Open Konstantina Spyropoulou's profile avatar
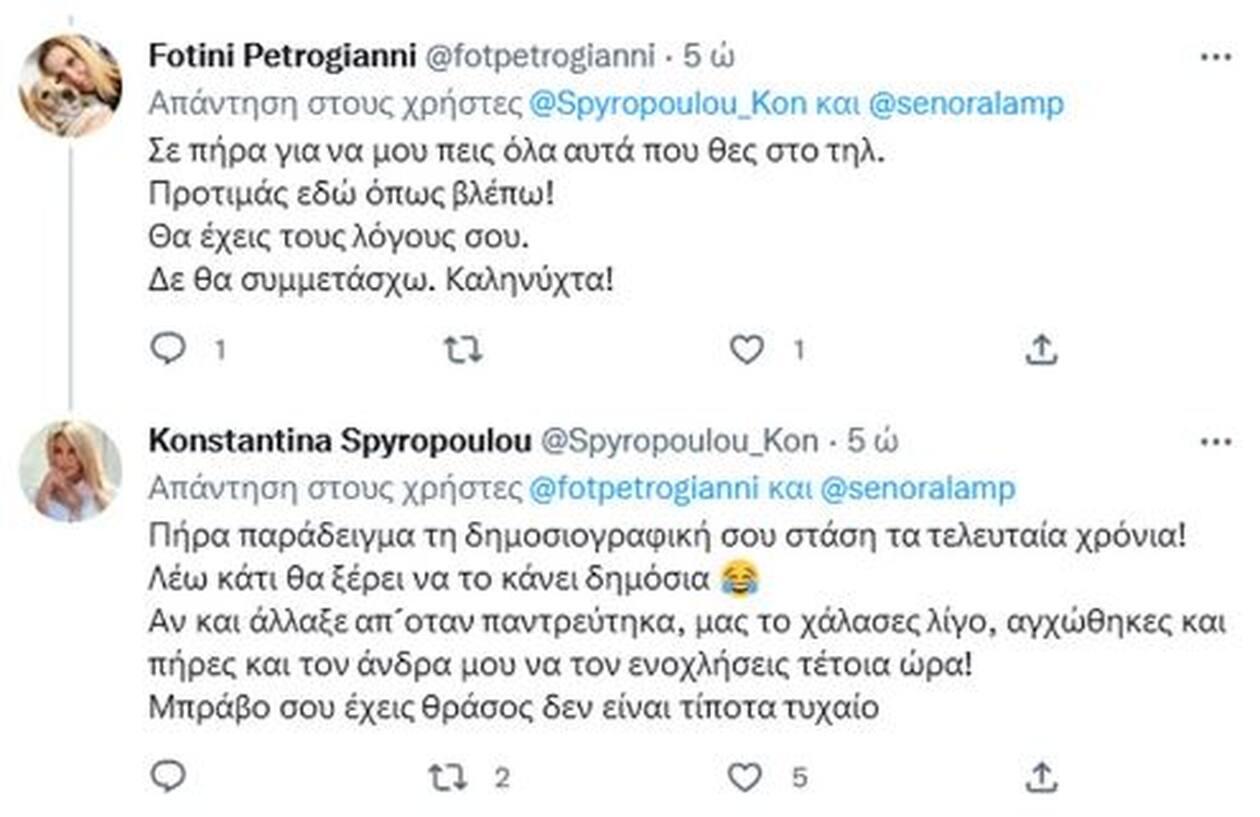1260x817 pixels. coord(66,457)
